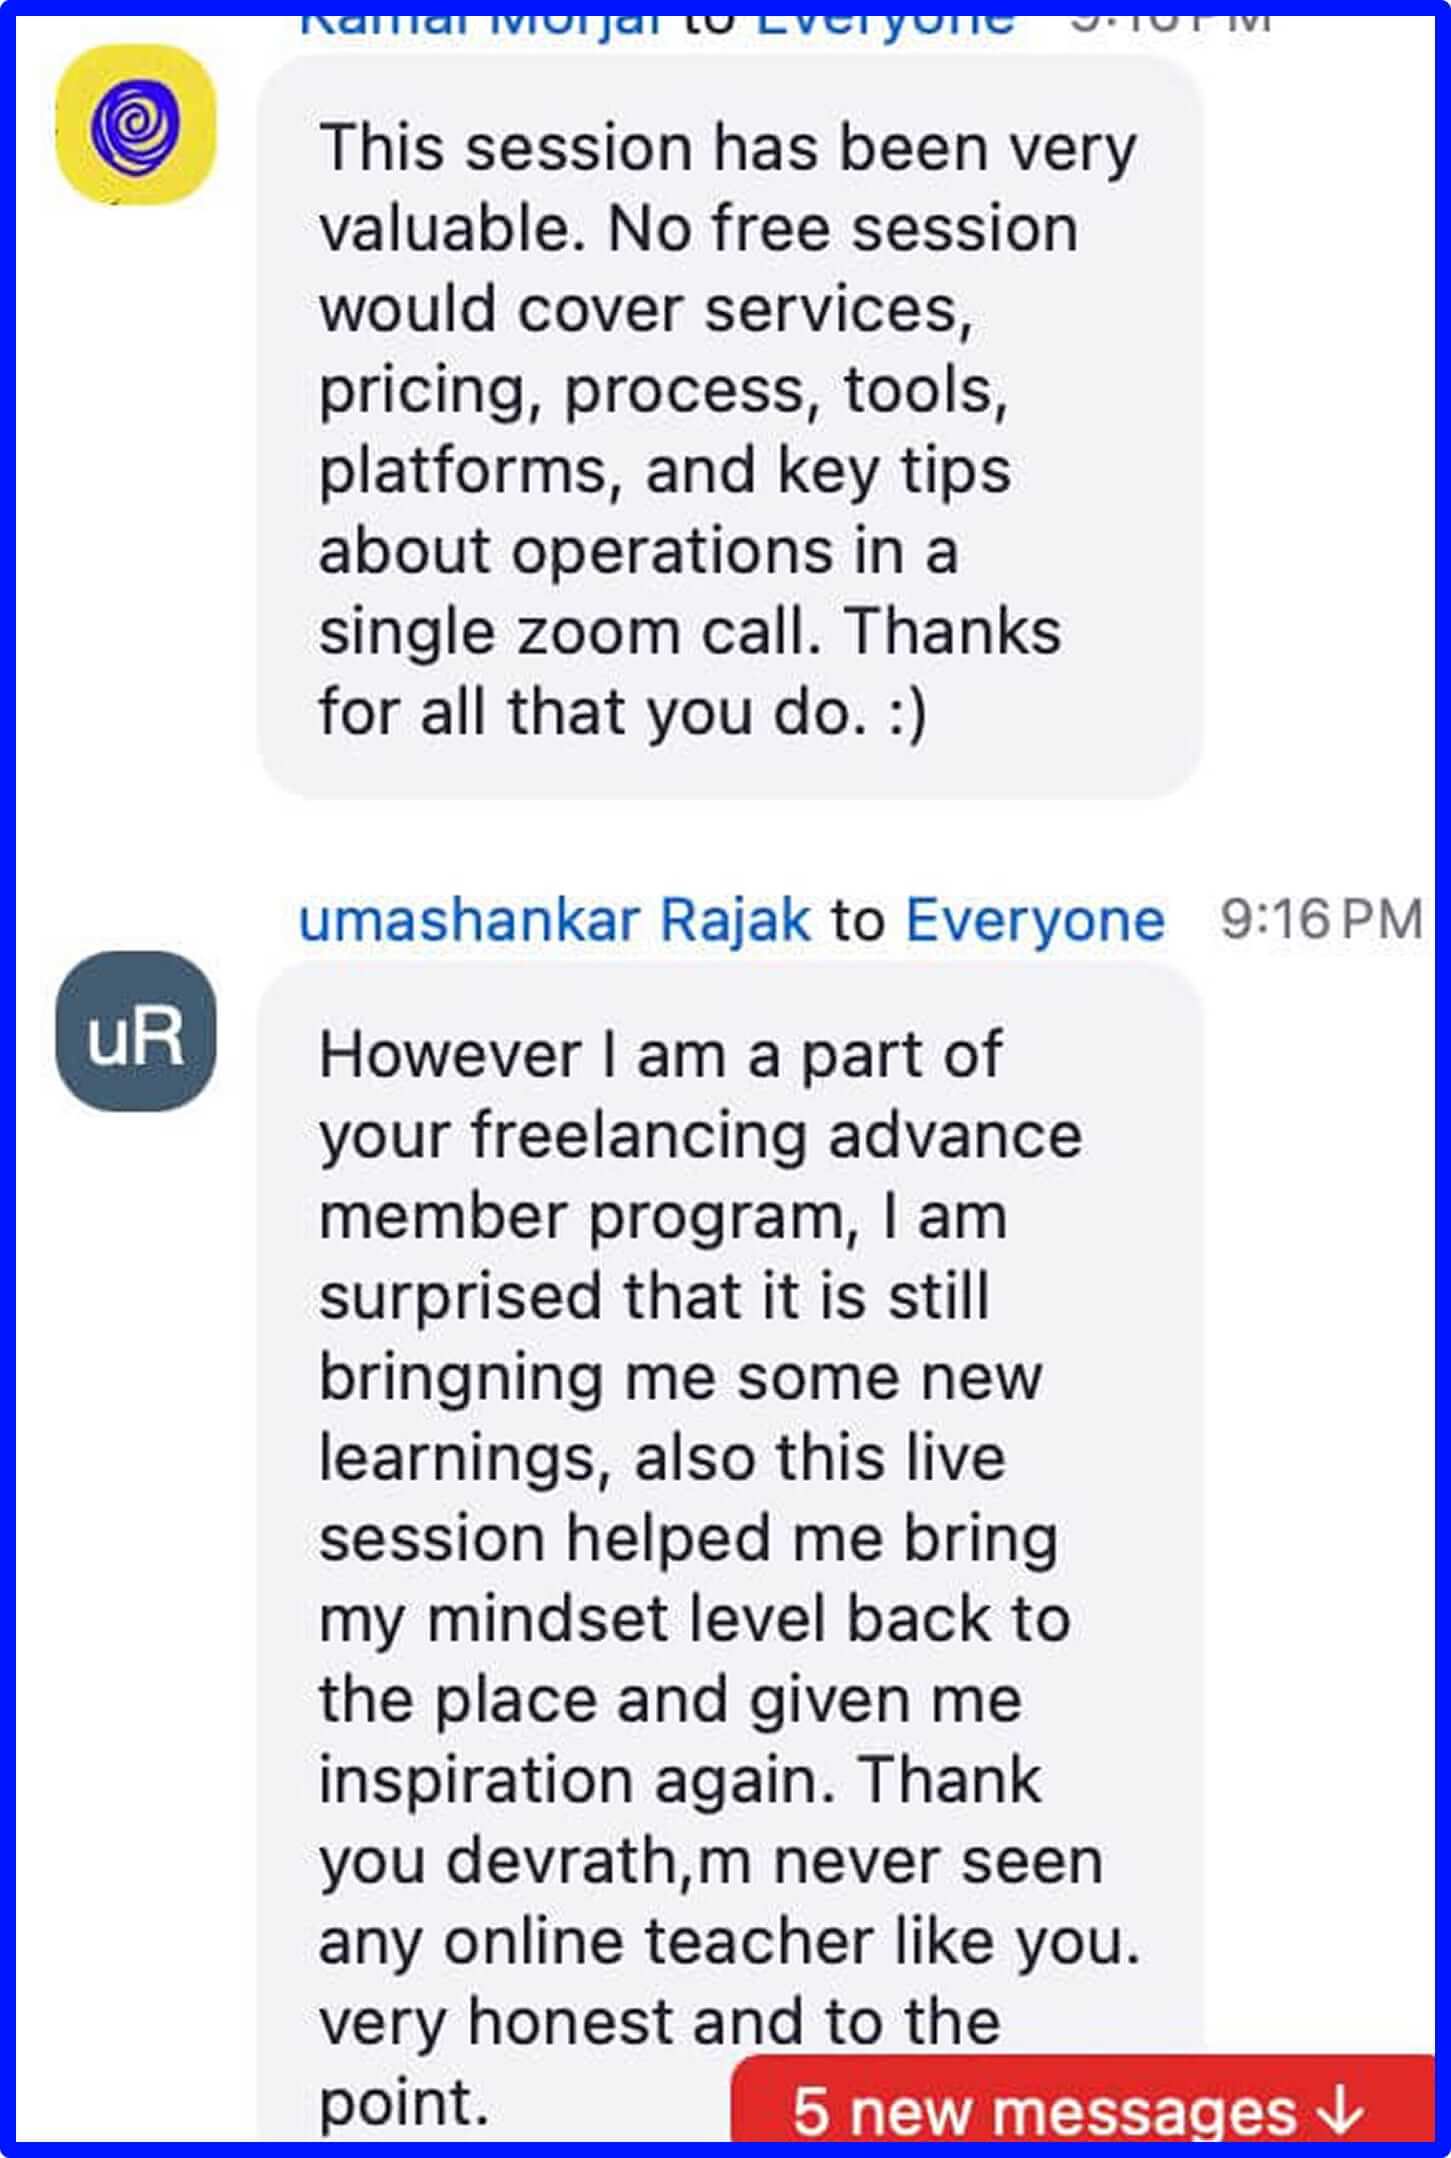Open umashankar Rajak's sender name
The image size is (1451, 2158).
[554, 920]
